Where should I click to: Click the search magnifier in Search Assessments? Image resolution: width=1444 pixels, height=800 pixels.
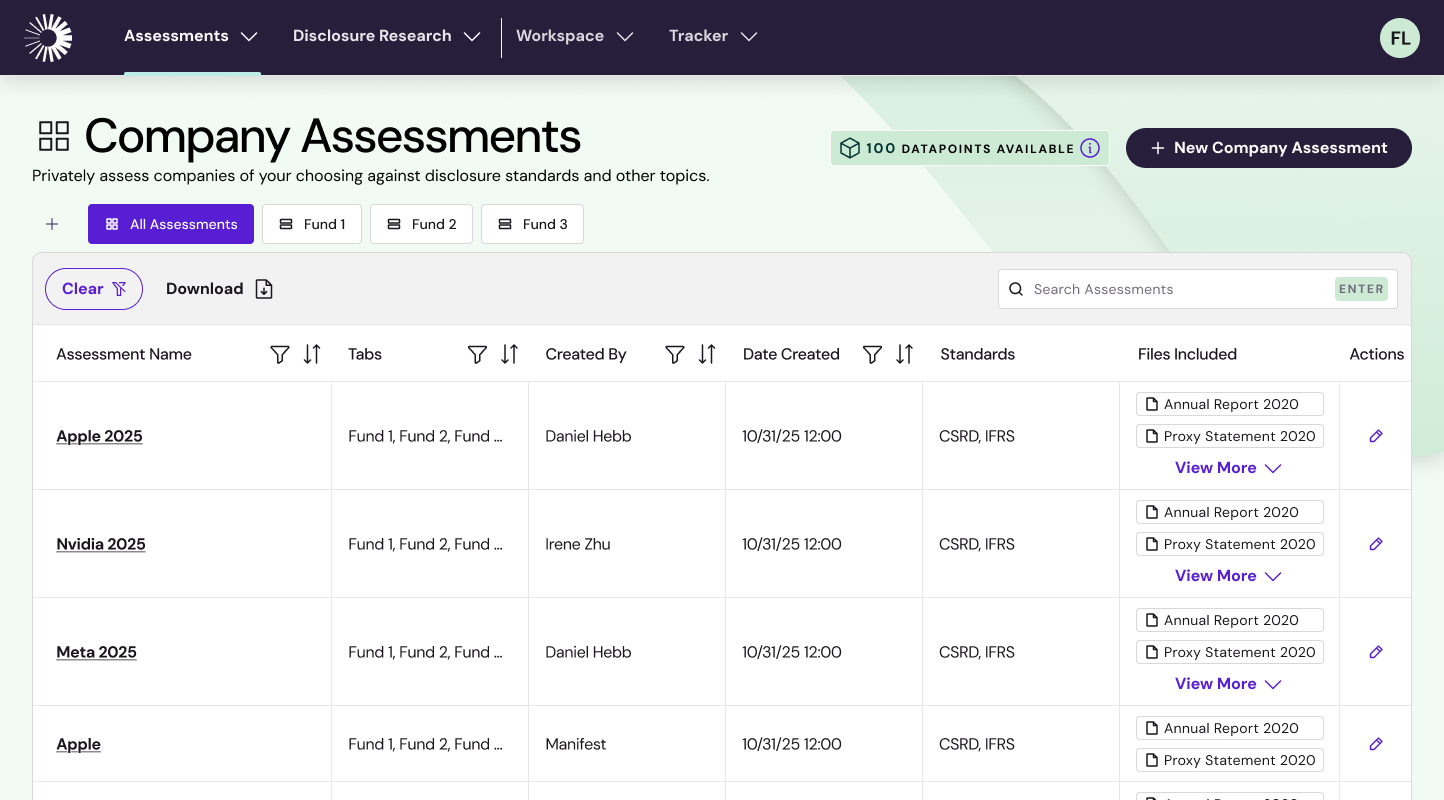tap(1016, 289)
